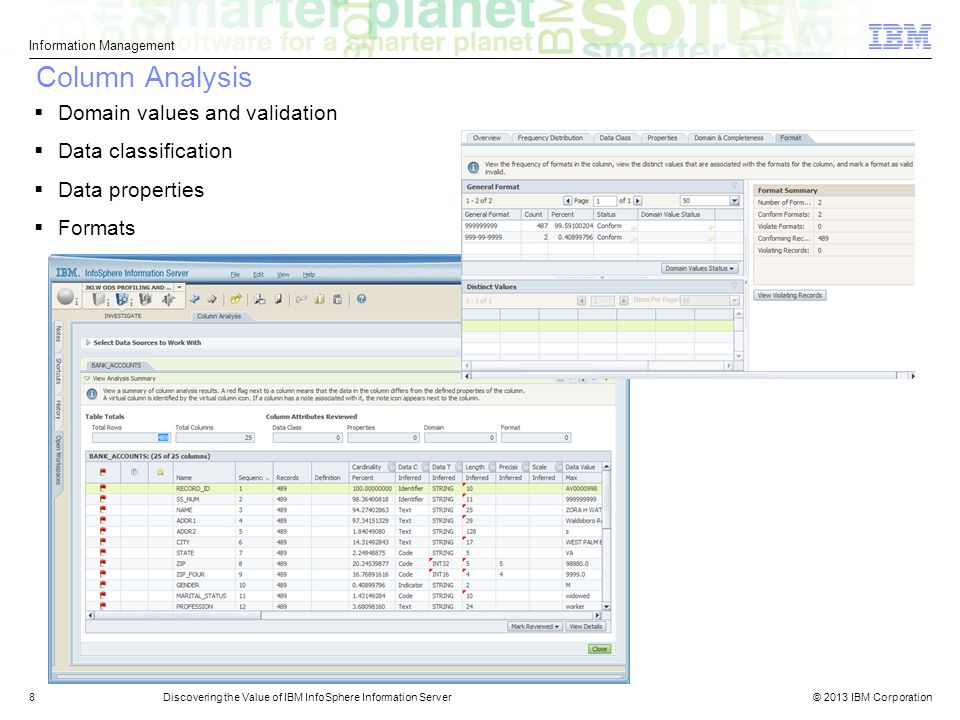Click the red flag icon for SS_NUM row
Screen dimensions: 960x720
(x=103, y=499)
